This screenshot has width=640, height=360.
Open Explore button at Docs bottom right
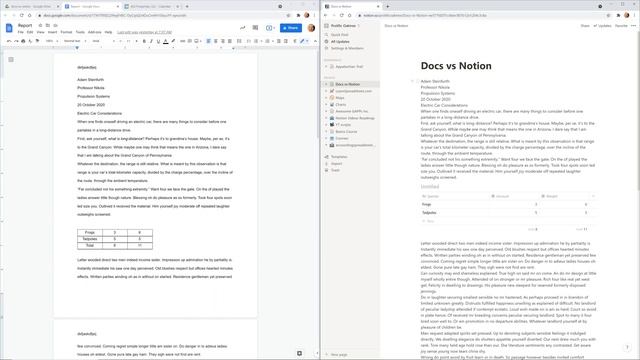click(x=300, y=353)
